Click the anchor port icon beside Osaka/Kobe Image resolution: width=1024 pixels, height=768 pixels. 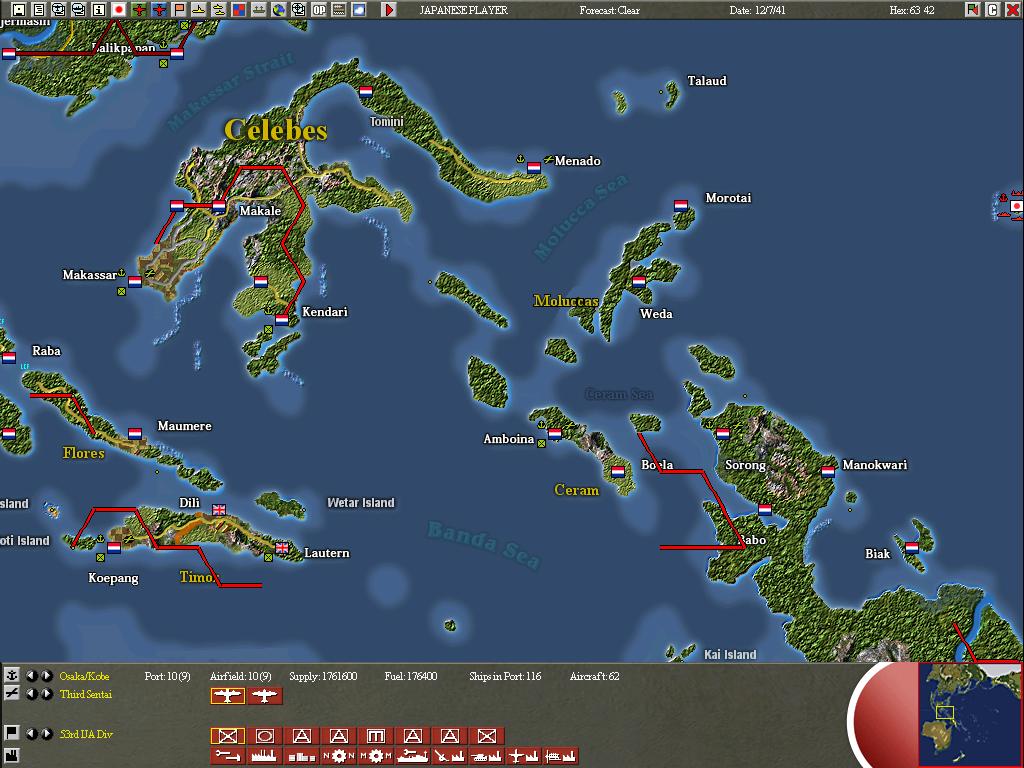[x=12, y=675]
